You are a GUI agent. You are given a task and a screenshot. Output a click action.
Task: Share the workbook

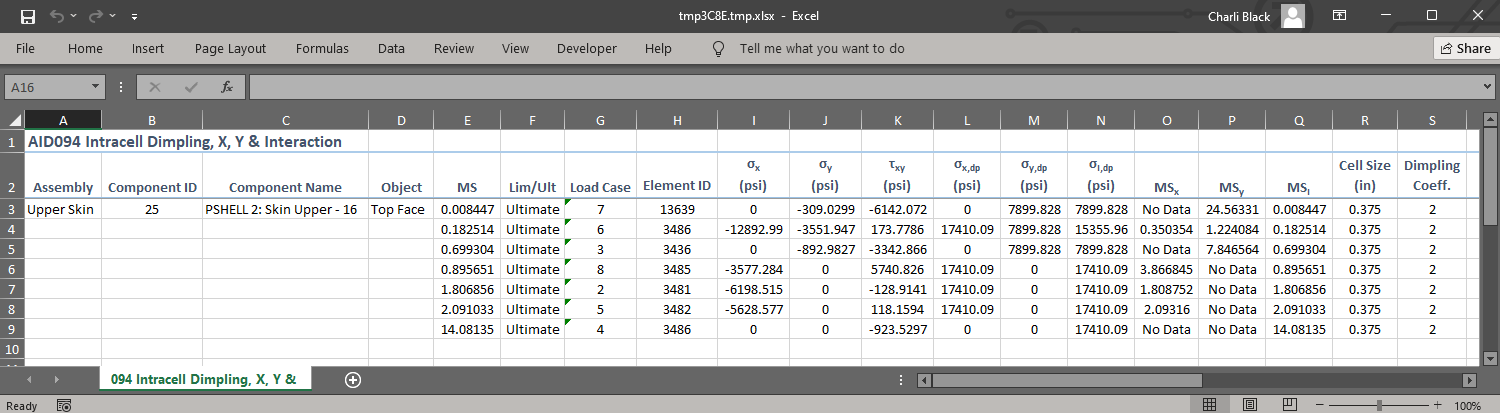pos(1465,48)
